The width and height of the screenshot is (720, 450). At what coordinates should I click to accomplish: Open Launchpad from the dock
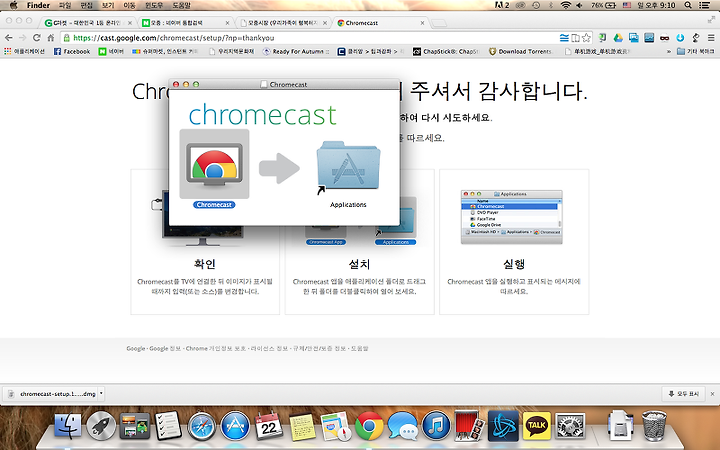tap(101, 426)
